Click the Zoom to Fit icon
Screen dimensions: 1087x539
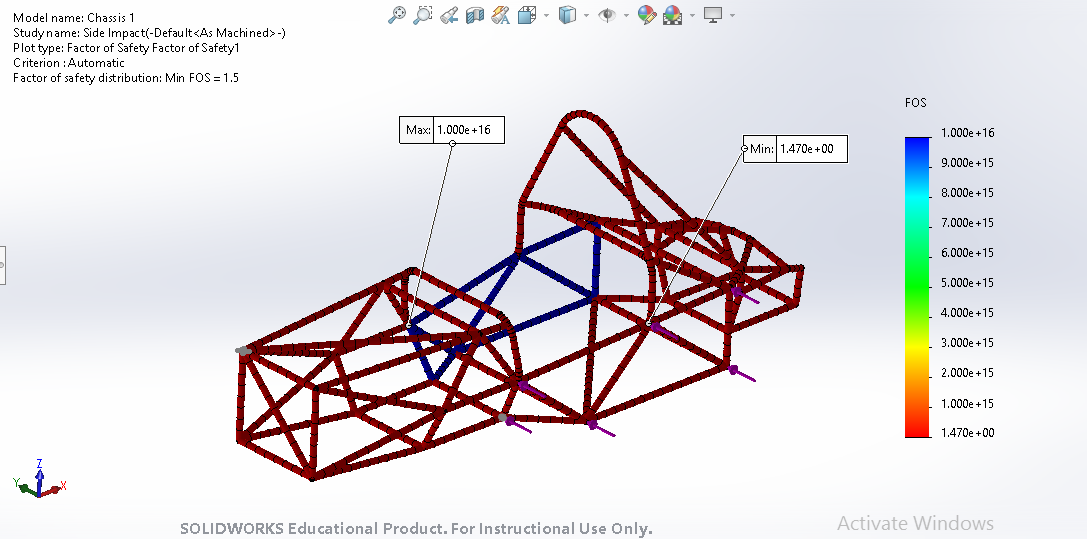[x=397, y=15]
